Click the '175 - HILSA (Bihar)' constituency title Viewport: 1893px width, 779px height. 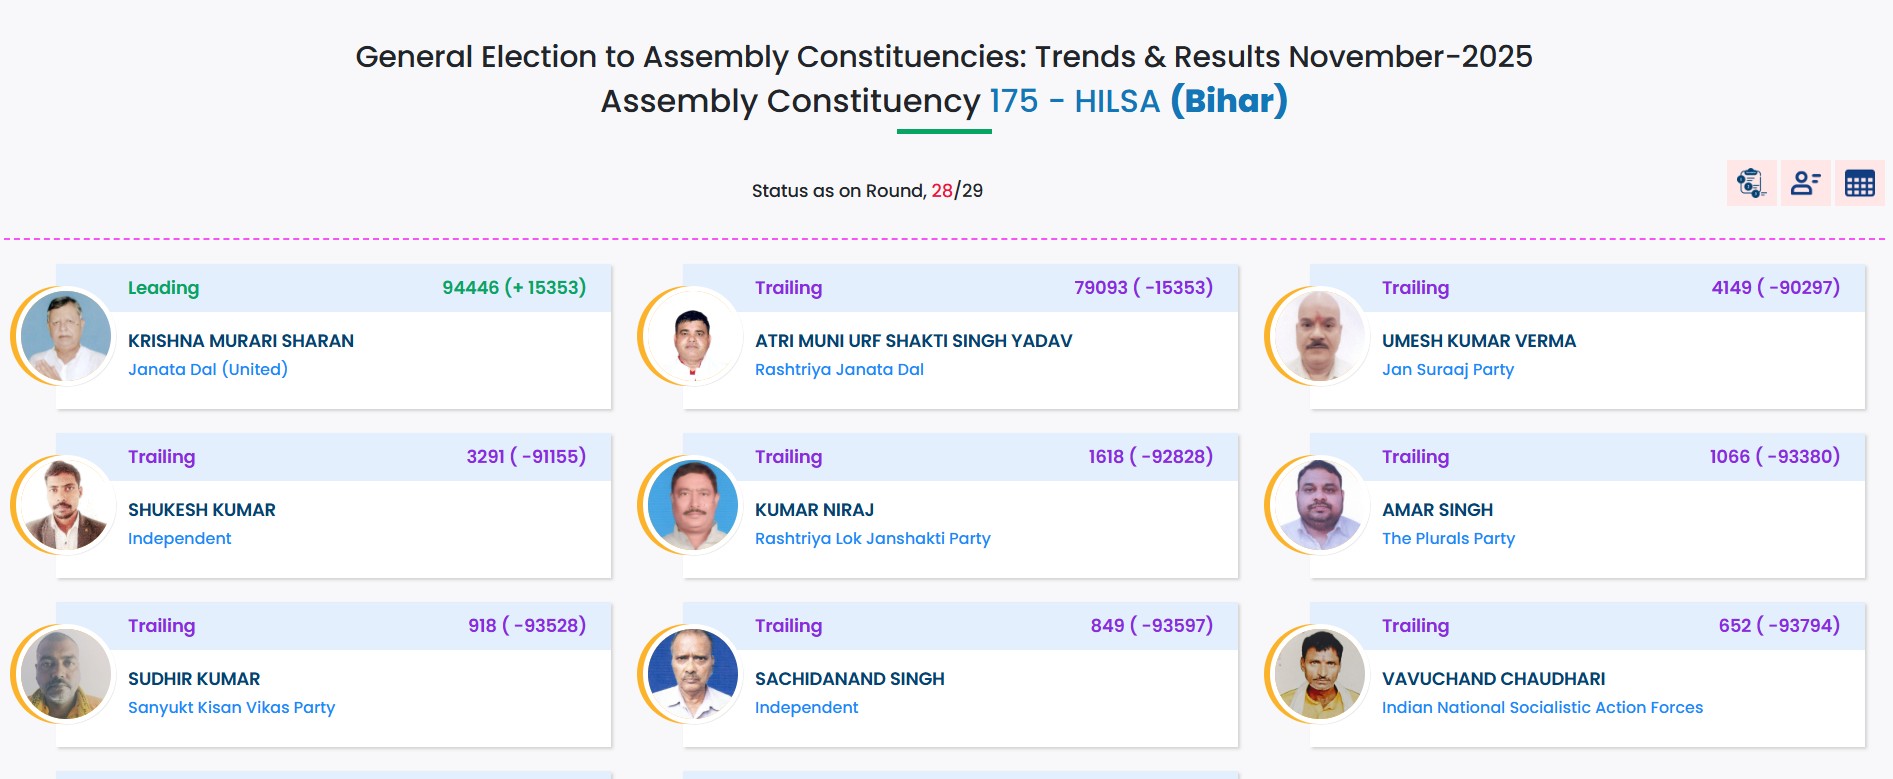(1138, 101)
